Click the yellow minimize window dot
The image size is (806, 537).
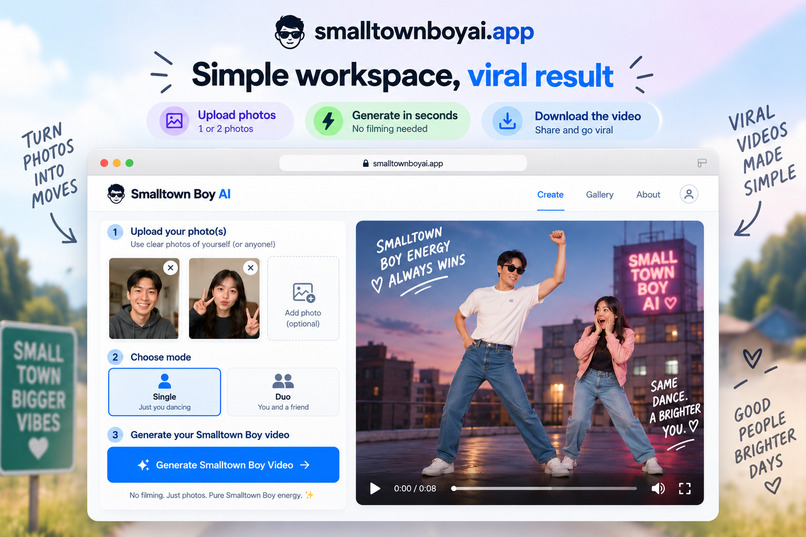click(117, 163)
